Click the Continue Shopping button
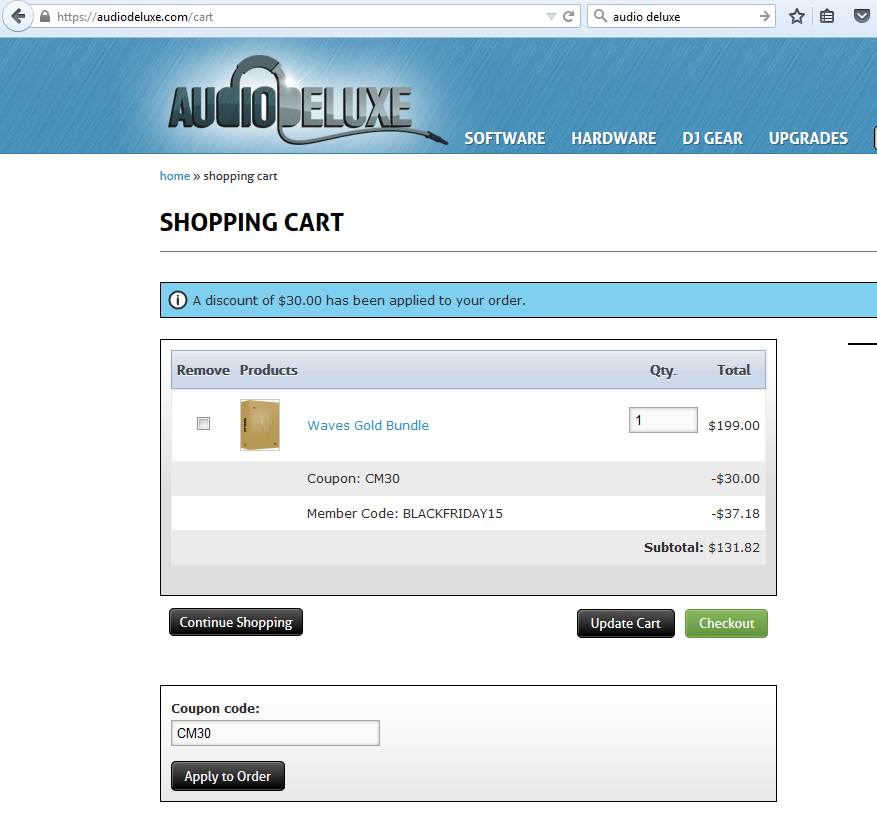 [236, 622]
